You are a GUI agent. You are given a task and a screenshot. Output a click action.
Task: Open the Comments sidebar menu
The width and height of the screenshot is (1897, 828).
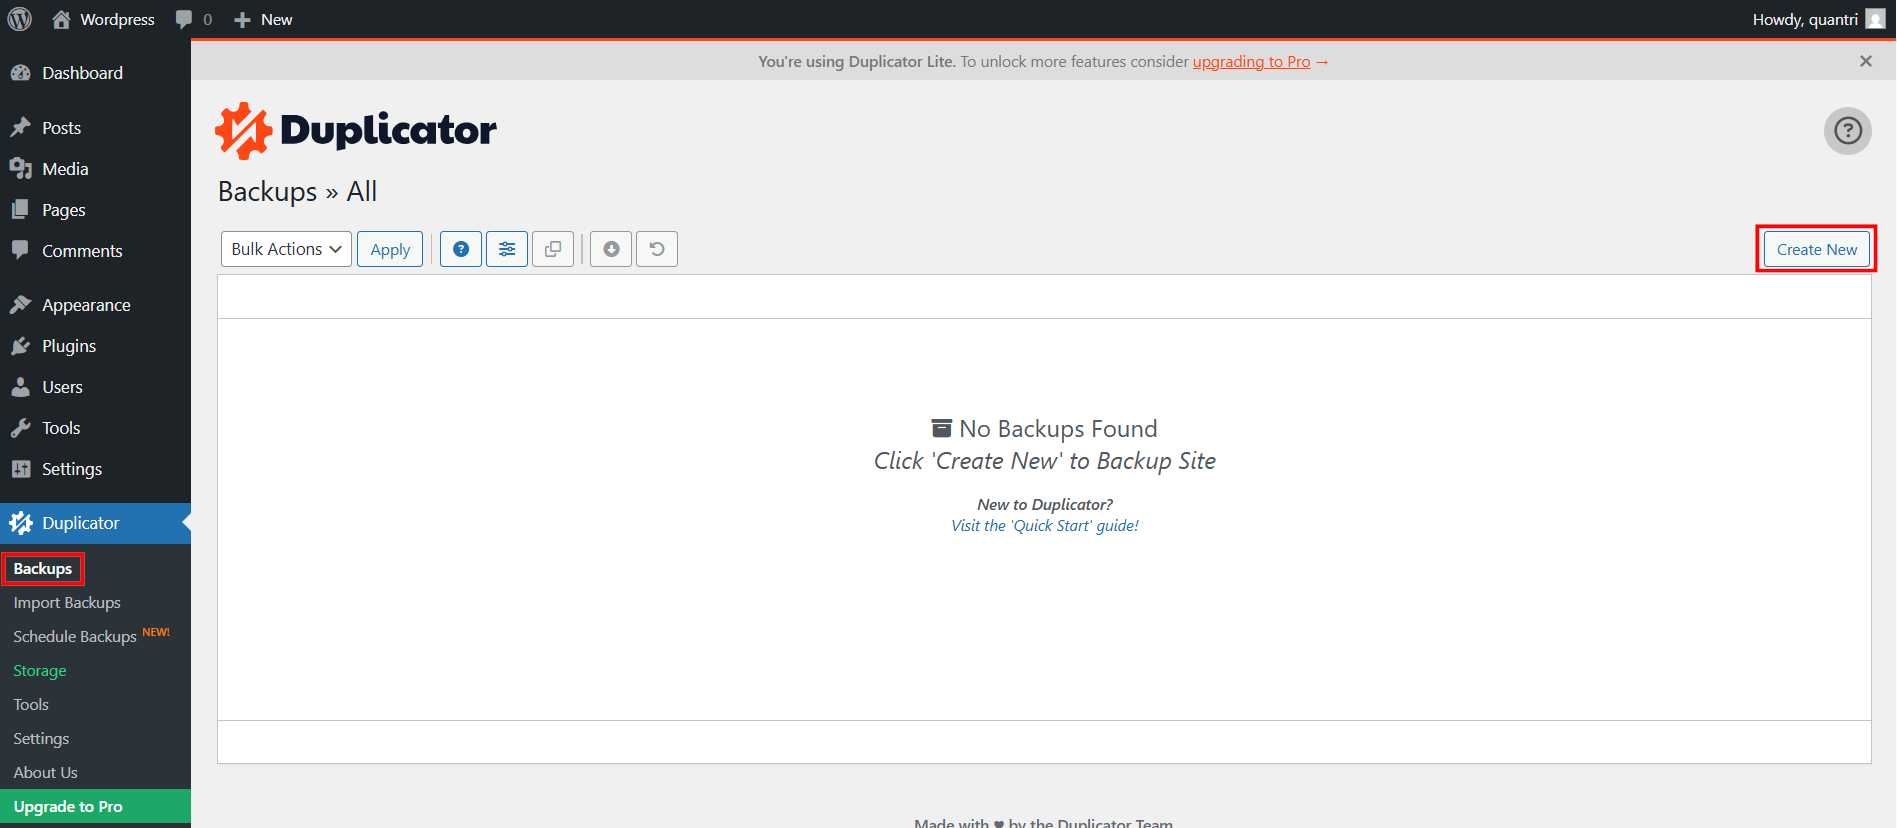[x=95, y=251]
